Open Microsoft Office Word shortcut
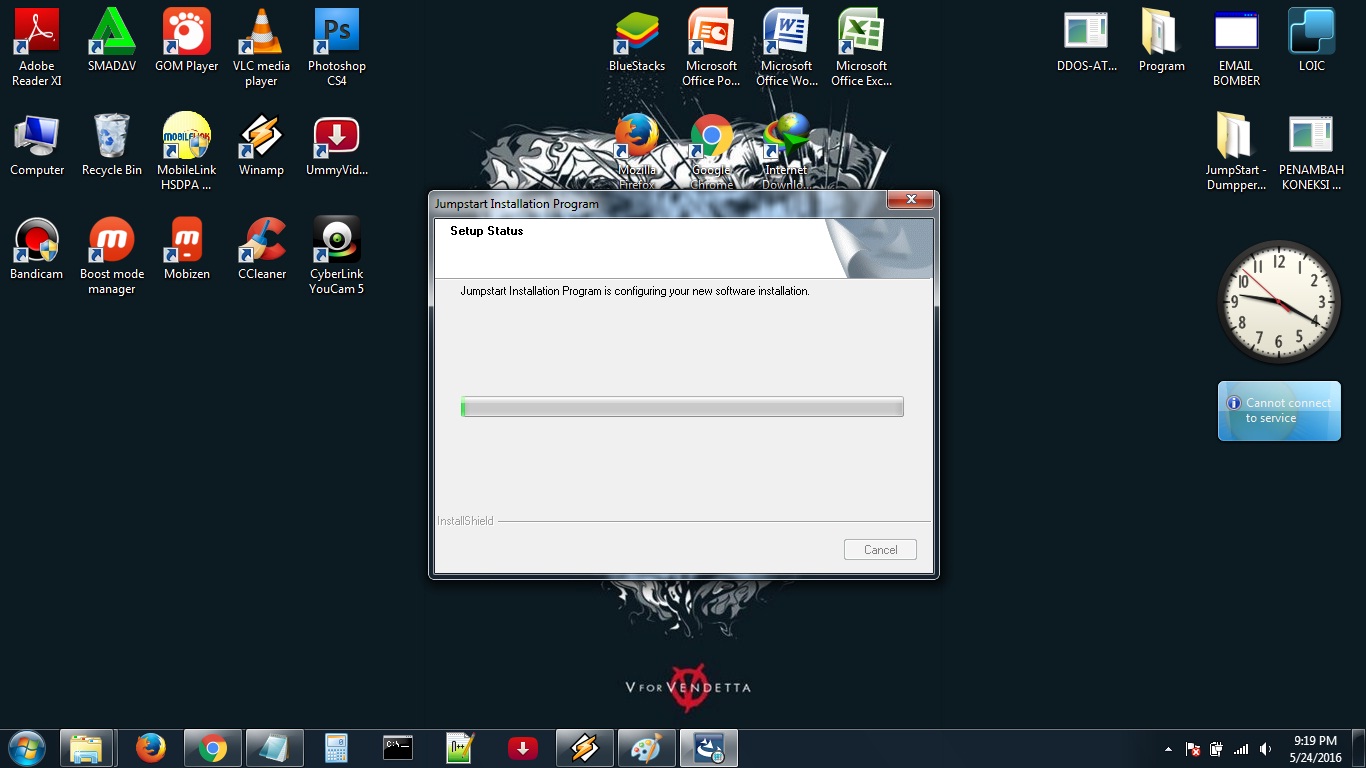The width and height of the screenshot is (1366, 768). pos(787,47)
